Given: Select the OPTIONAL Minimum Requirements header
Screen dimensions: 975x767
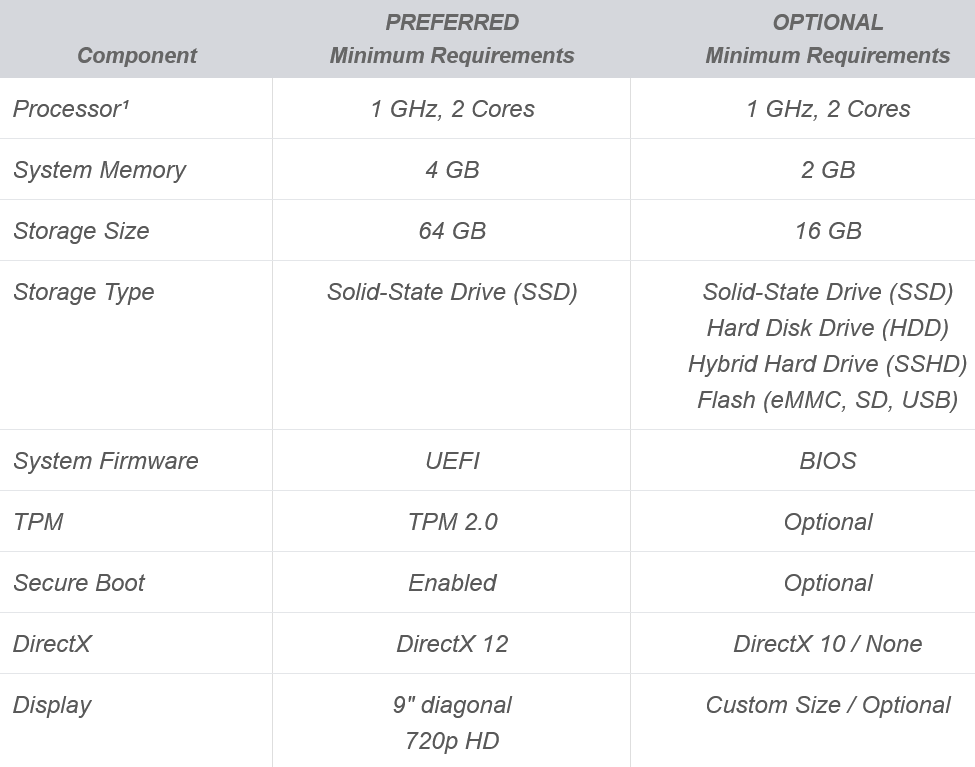Looking at the screenshot, I should [828, 39].
